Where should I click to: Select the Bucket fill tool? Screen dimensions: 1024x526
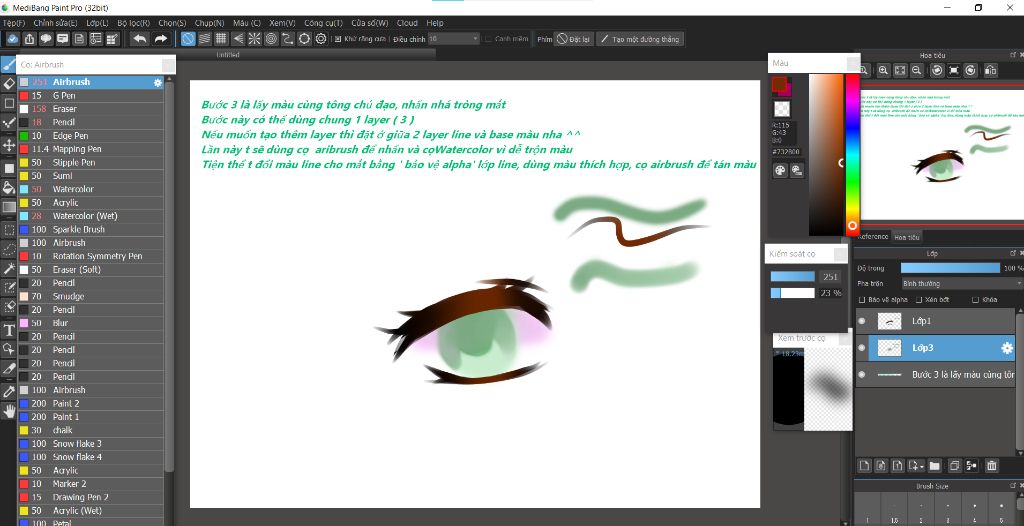(x=8, y=188)
